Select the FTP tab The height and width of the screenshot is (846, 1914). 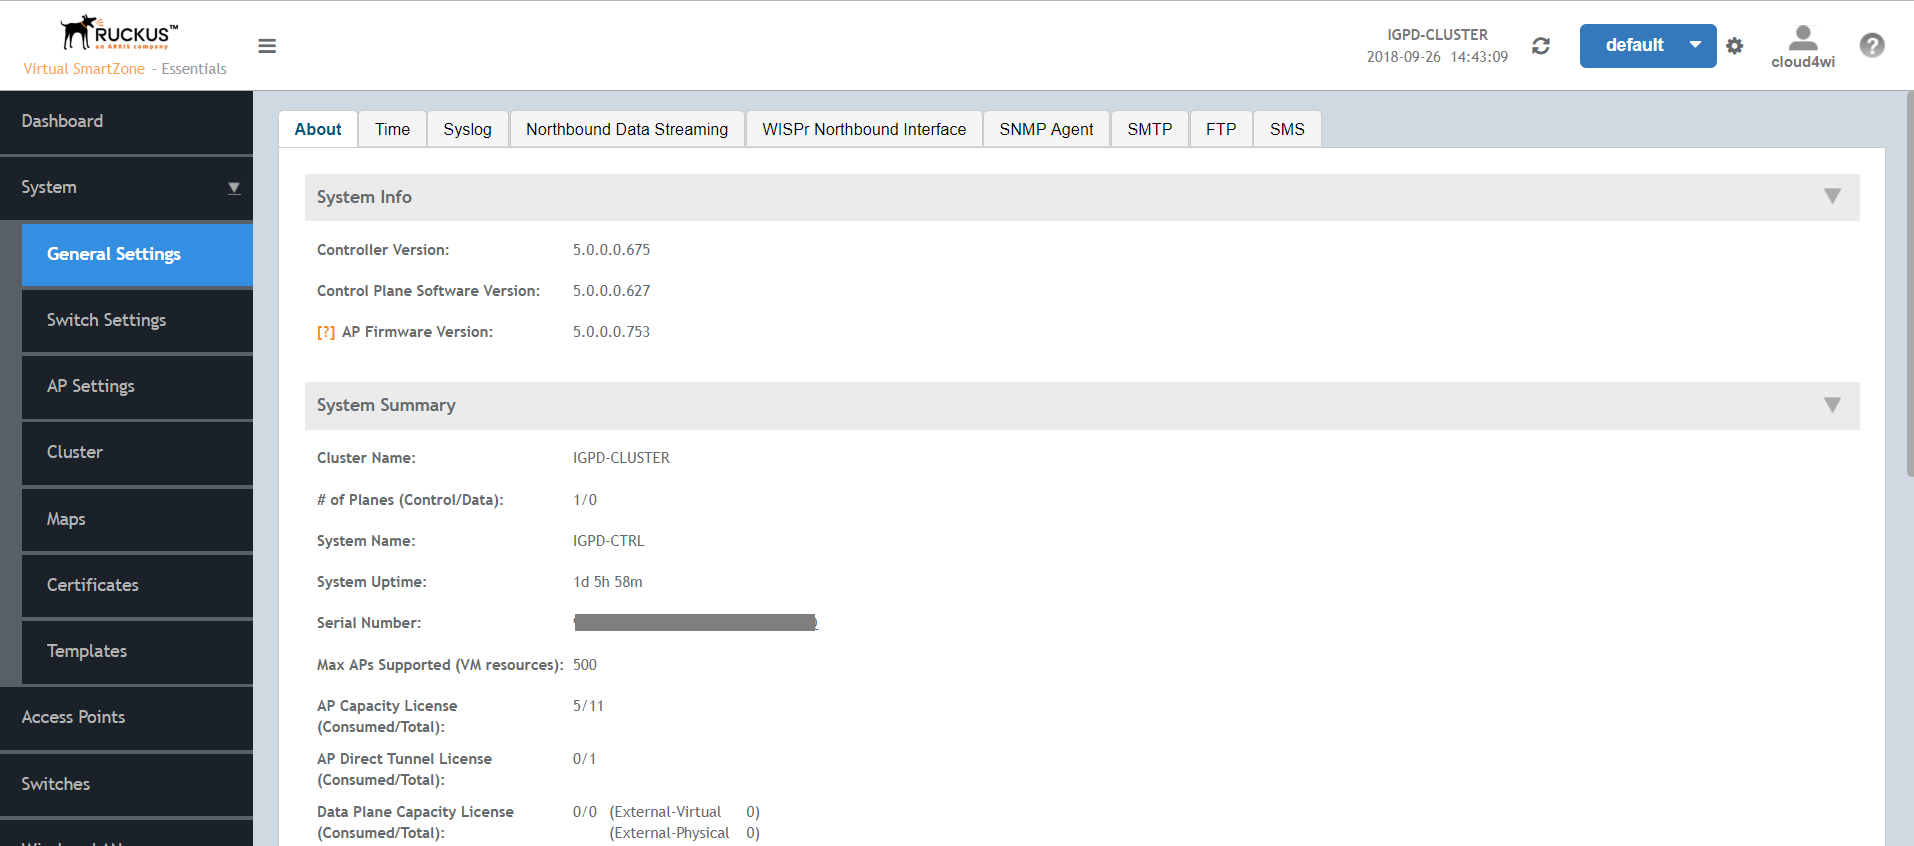pyautogui.click(x=1221, y=129)
